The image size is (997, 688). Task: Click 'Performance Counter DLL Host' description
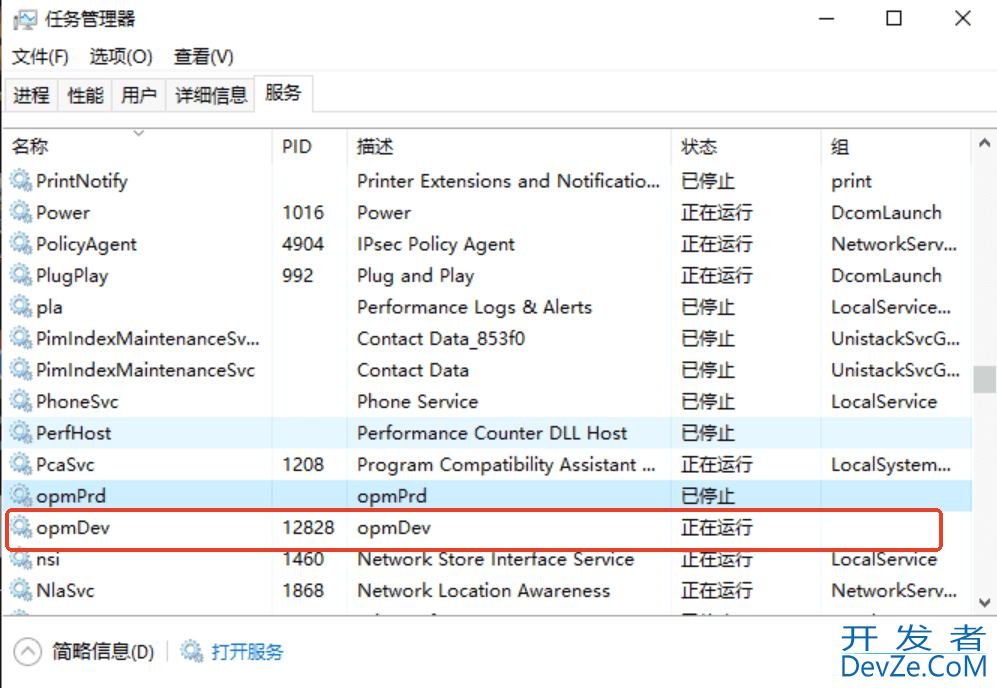tap(492, 433)
